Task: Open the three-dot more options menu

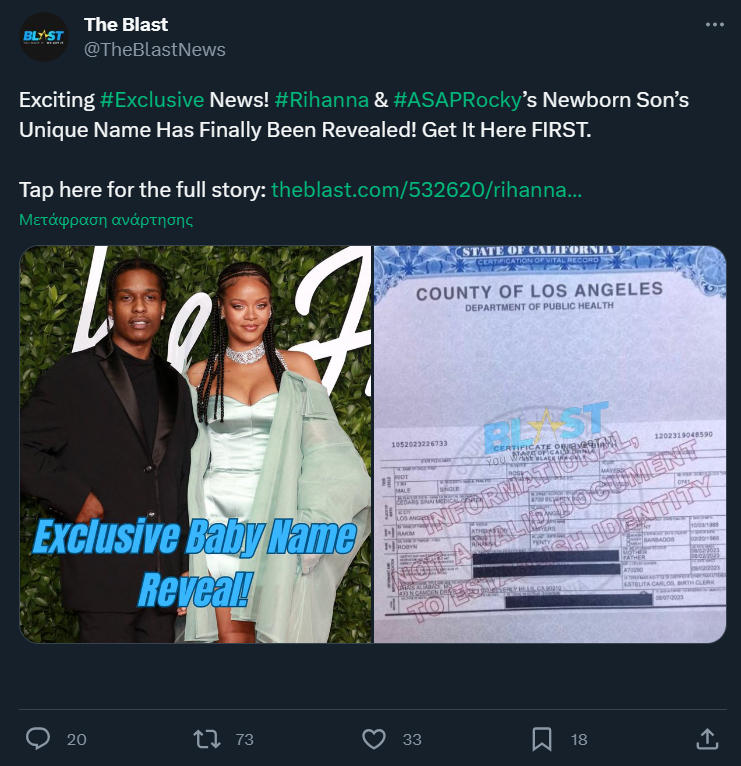Action: coord(715,25)
